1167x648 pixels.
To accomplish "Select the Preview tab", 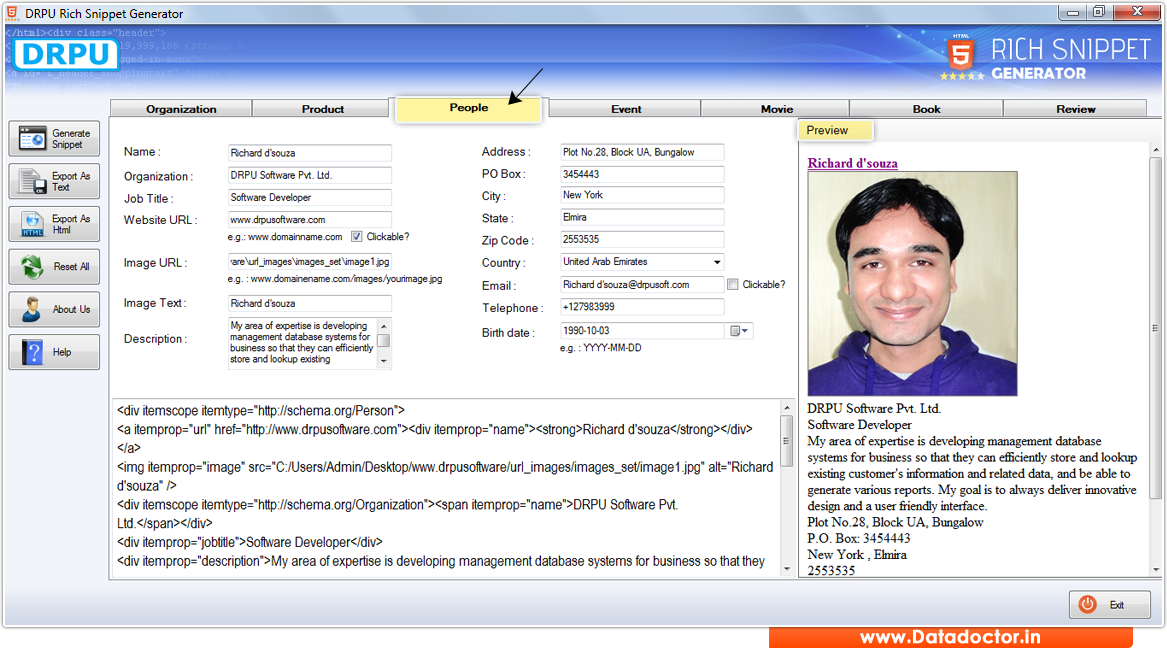I will click(x=835, y=130).
